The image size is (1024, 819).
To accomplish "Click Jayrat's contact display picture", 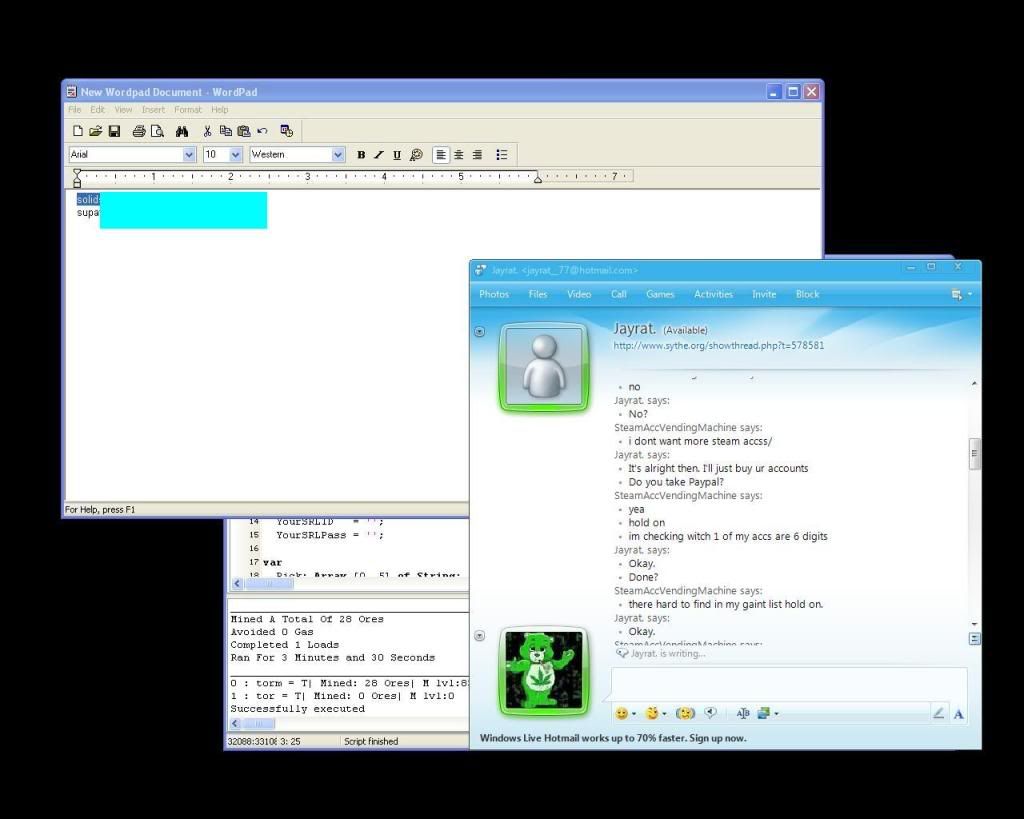I will [x=544, y=368].
